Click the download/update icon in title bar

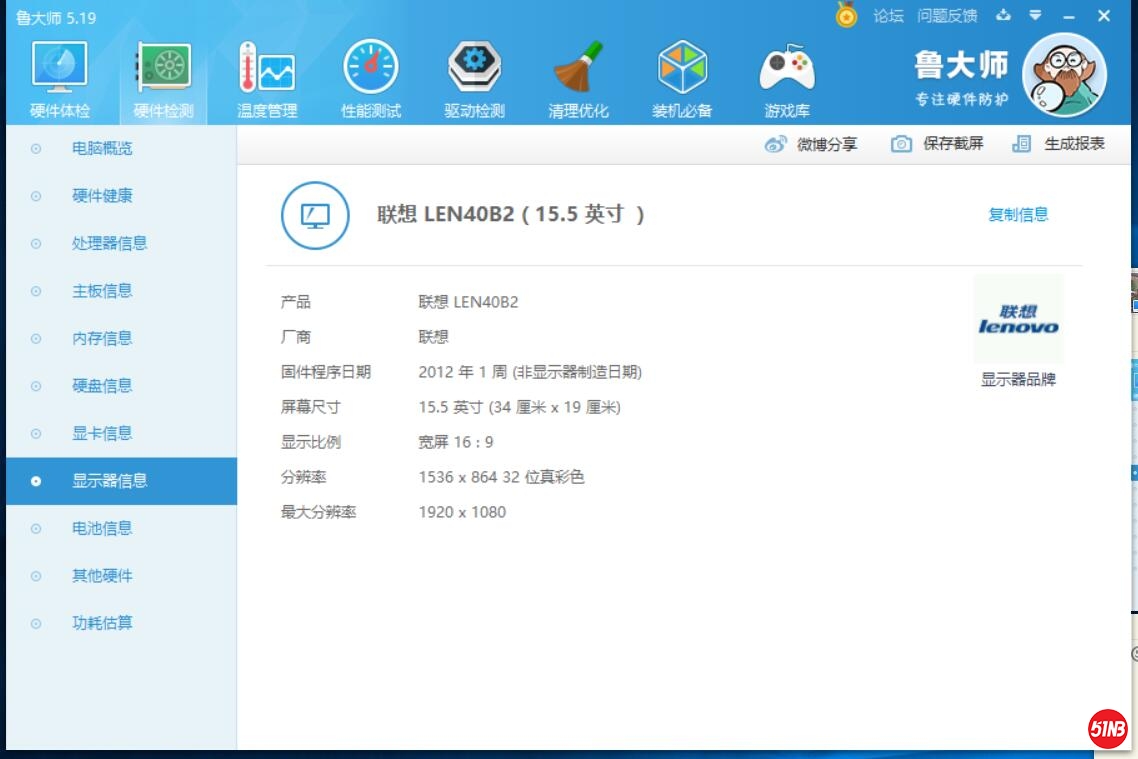point(1003,16)
